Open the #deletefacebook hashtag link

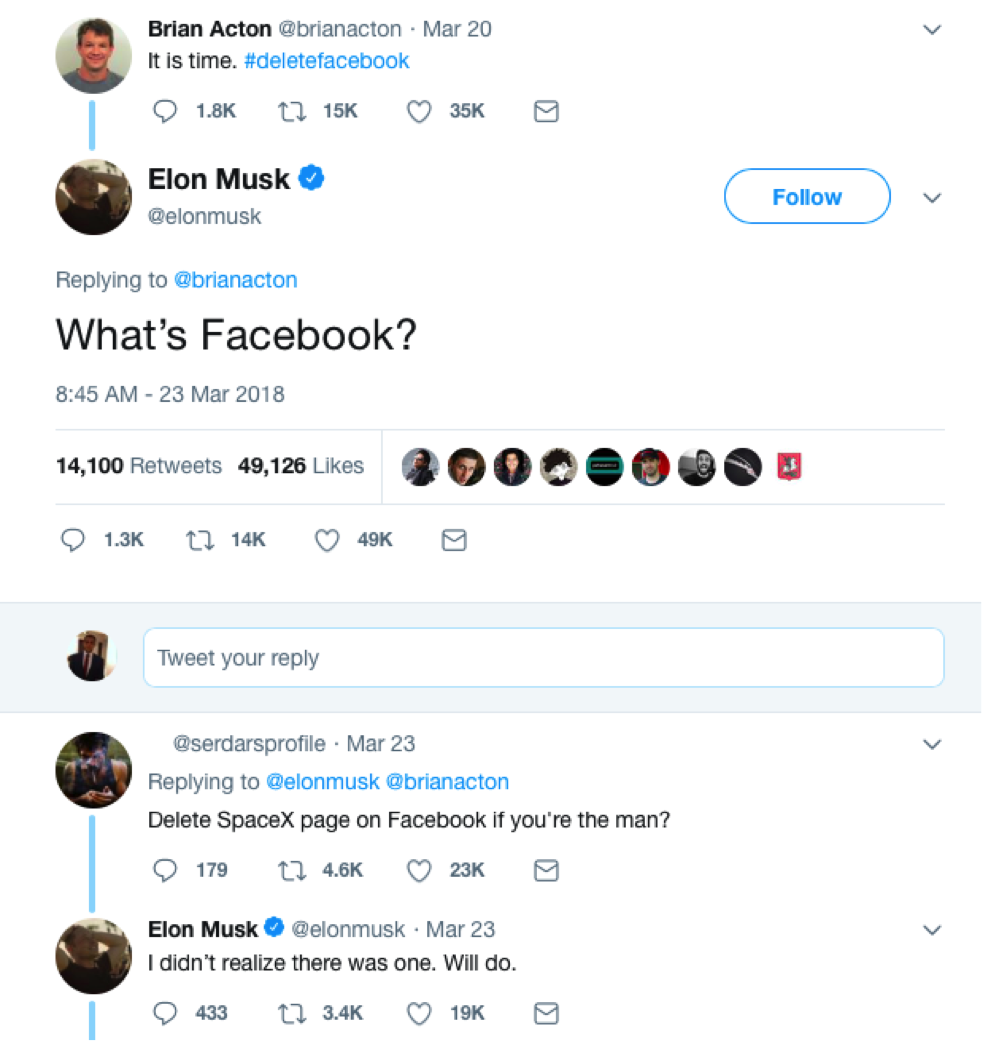tap(326, 61)
